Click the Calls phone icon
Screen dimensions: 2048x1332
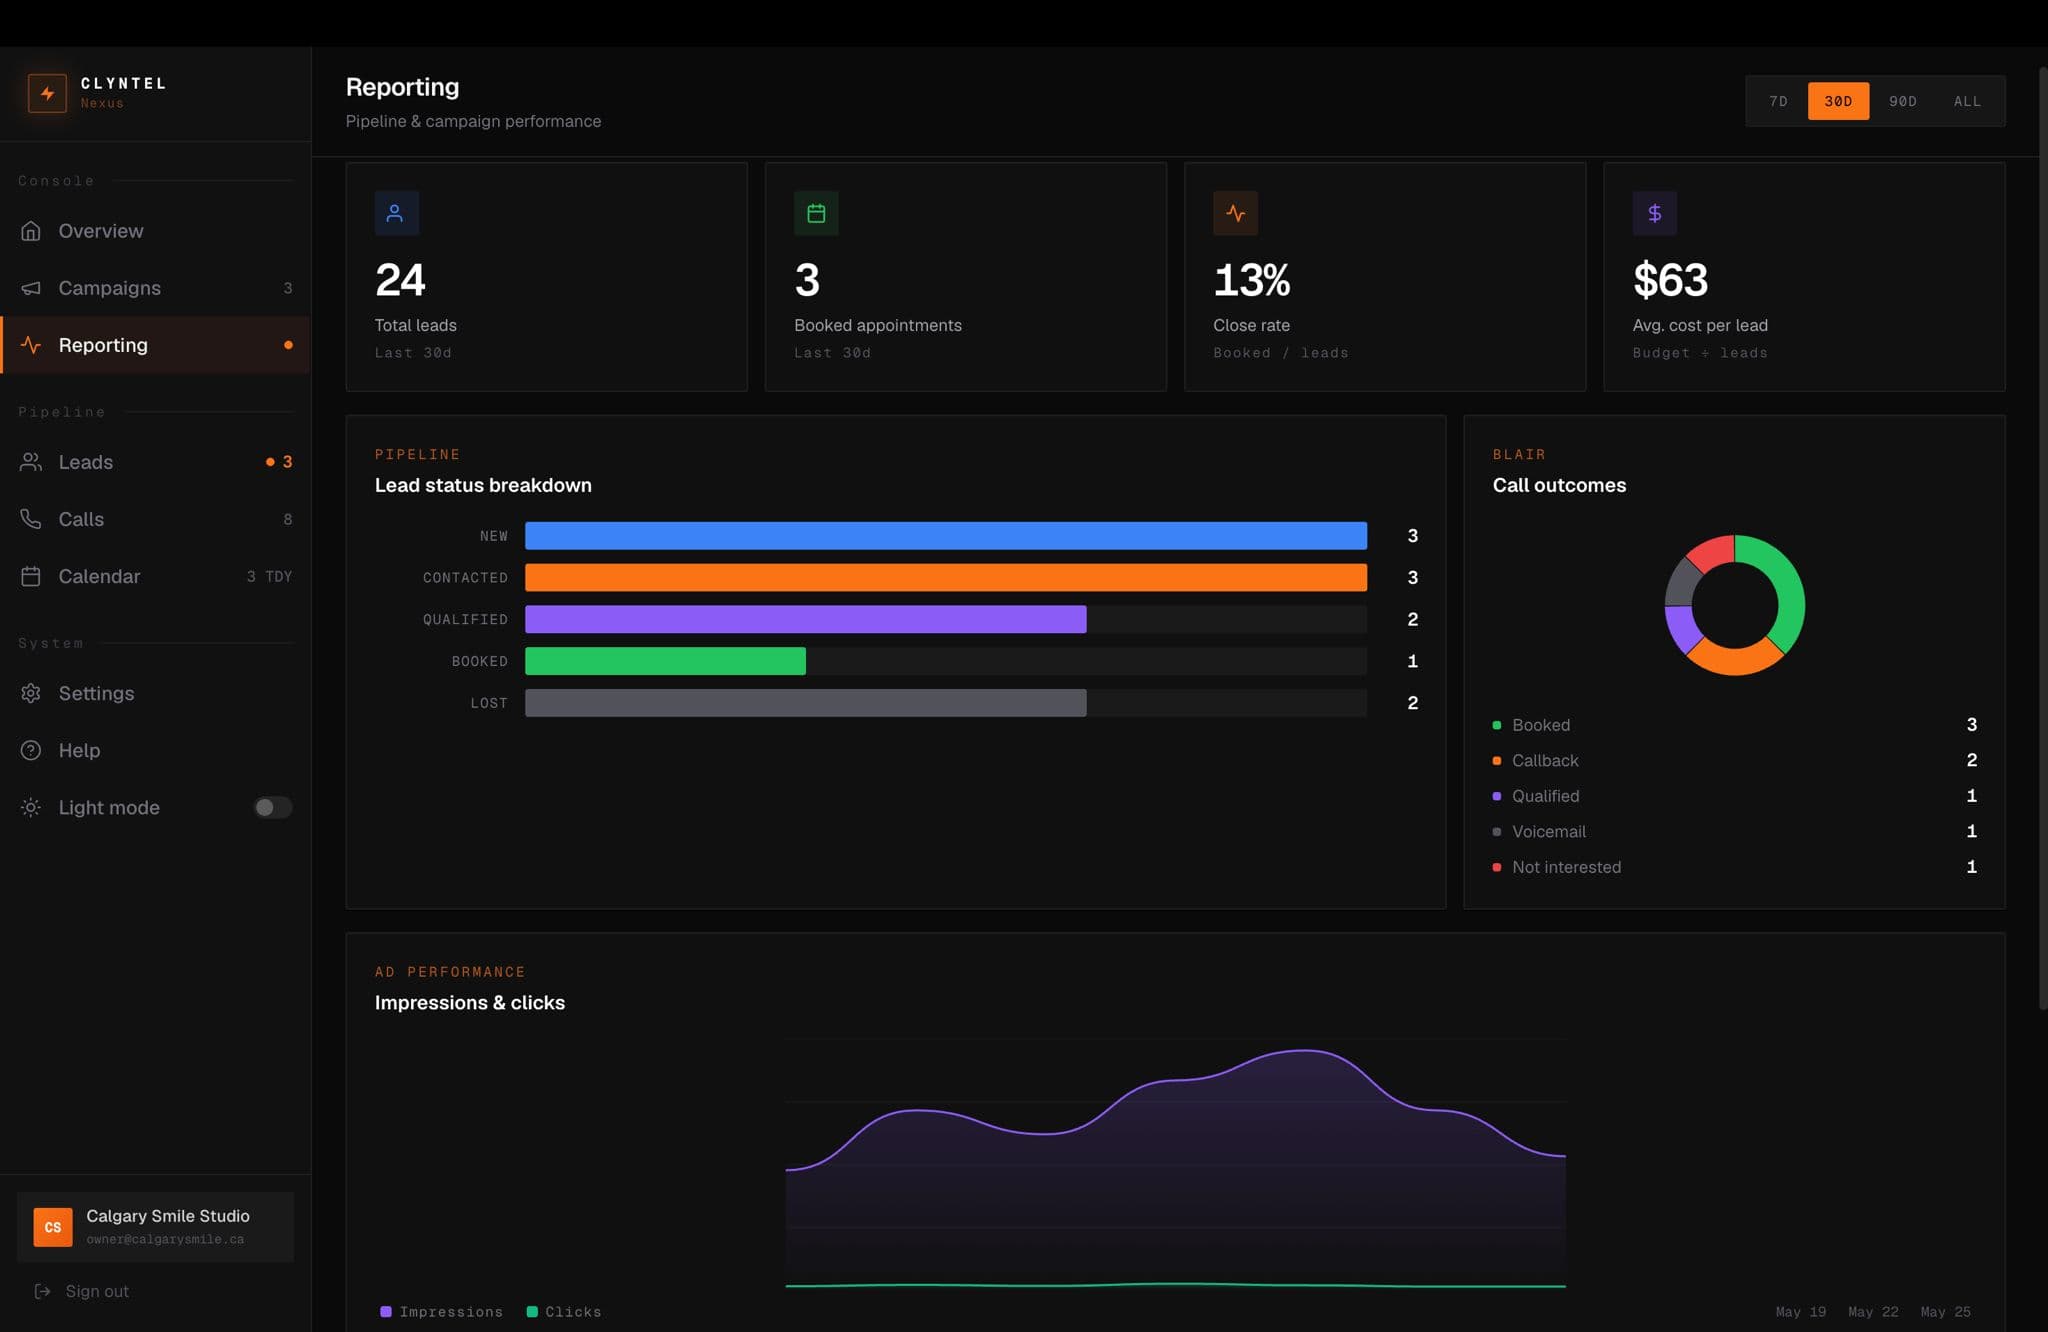click(31, 519)
